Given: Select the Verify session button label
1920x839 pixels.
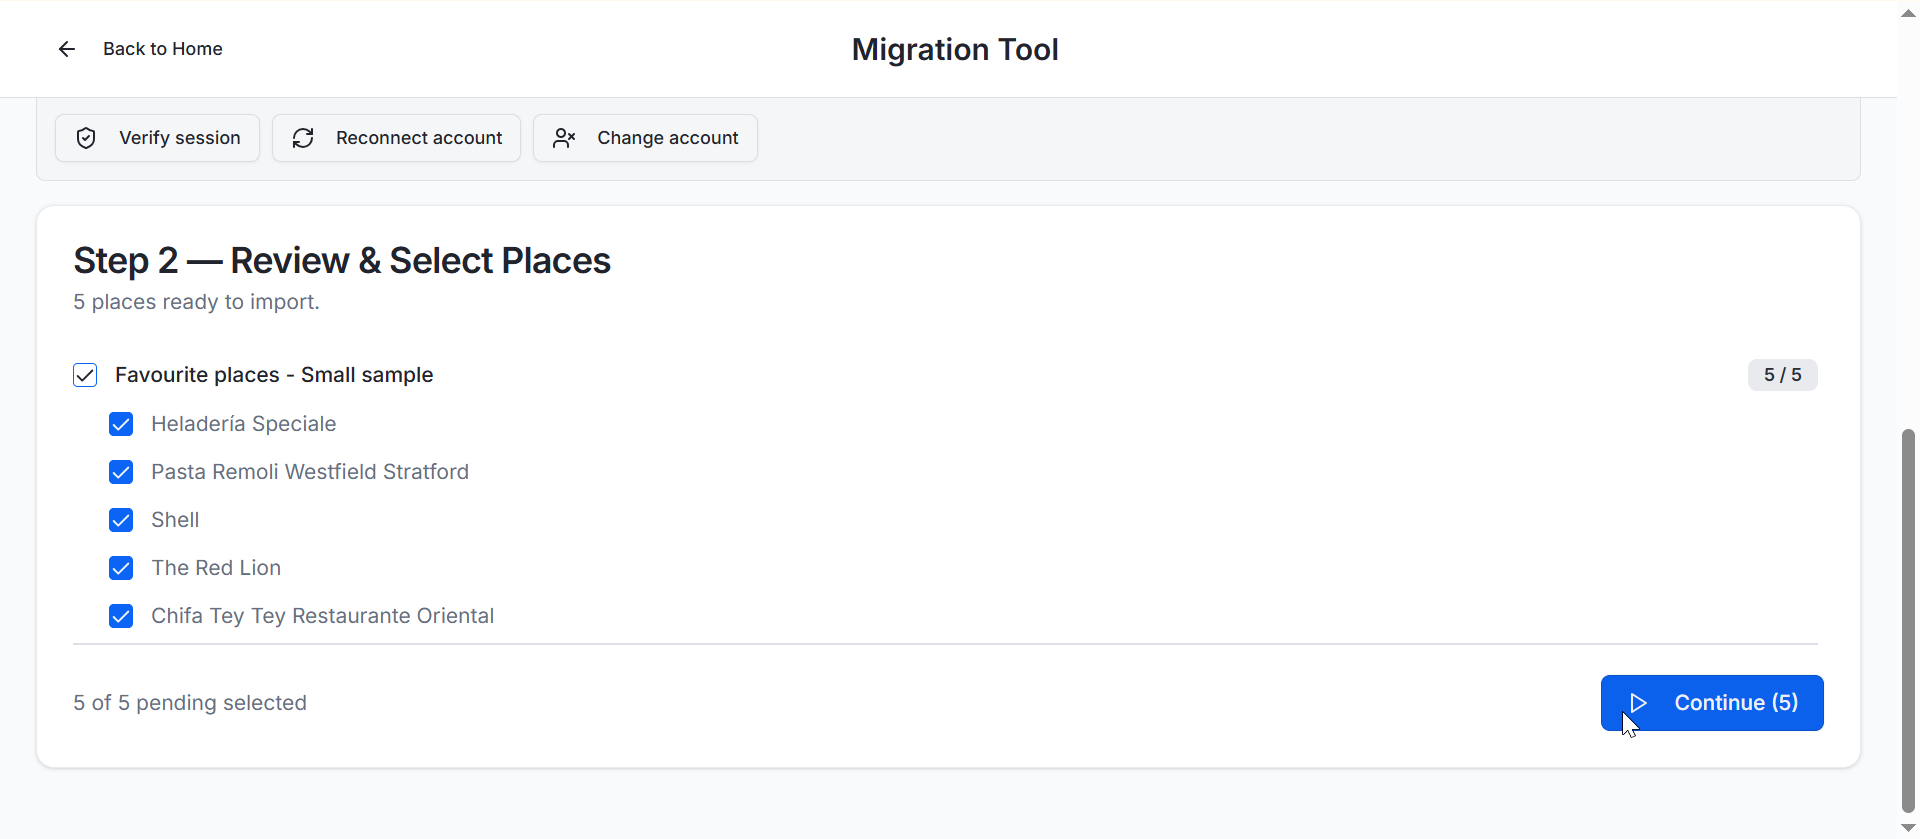Looking at the screenshot, I should [x=180, y=138].
